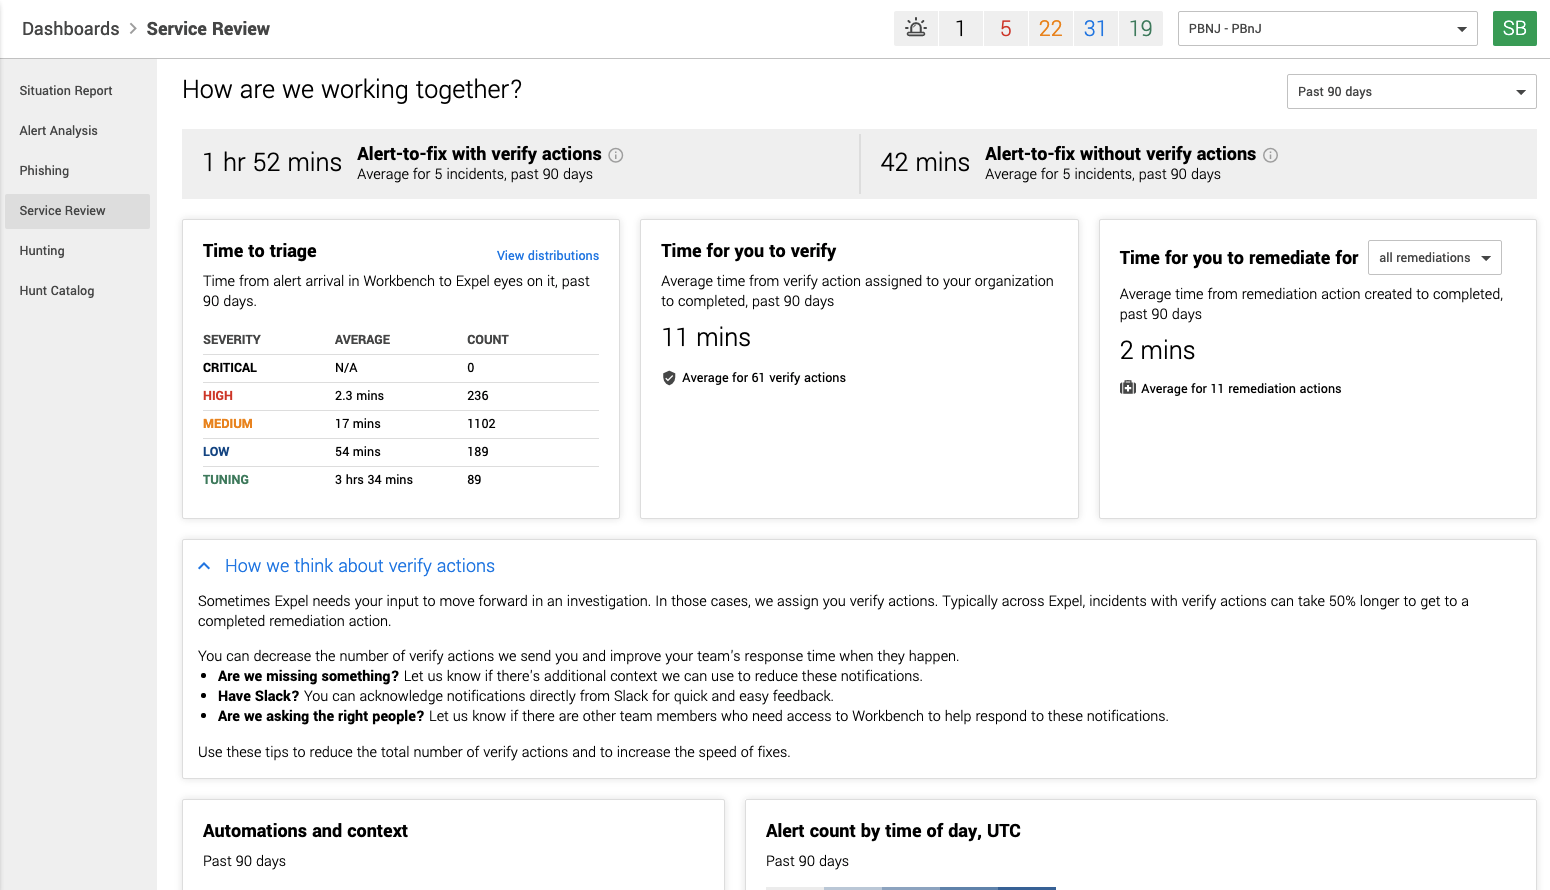The width and height of the screenshot is (1550, 890).
Task: Click the 1 hr 52 mins metric
Action: [x=272, y=162]
